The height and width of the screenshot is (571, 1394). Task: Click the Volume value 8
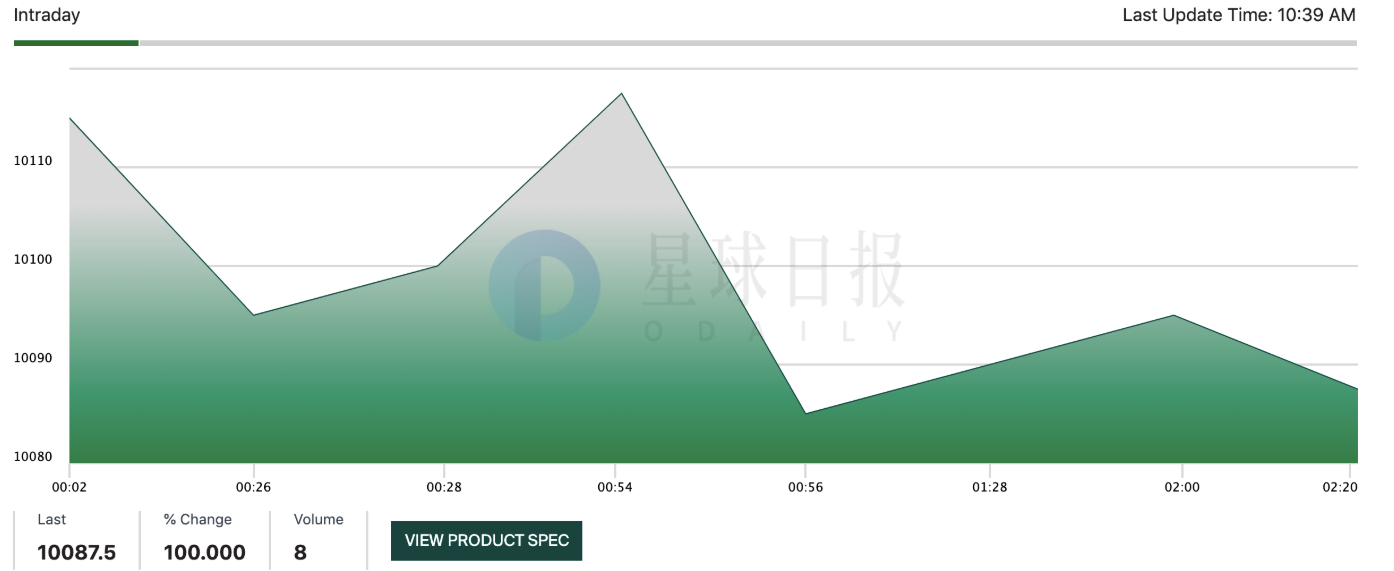click(300, 552)
